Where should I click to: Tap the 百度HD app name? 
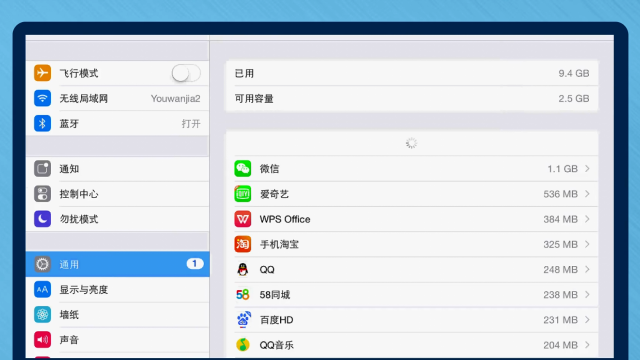(276, 320)
